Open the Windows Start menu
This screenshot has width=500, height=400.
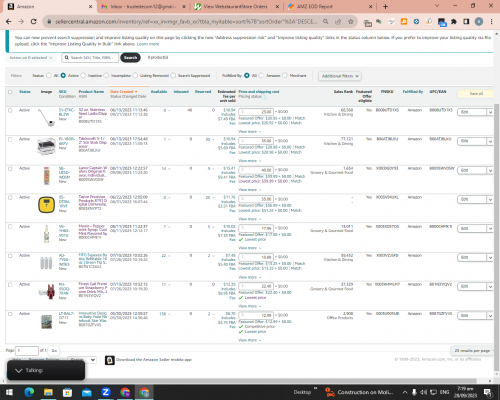click(9, 392)
